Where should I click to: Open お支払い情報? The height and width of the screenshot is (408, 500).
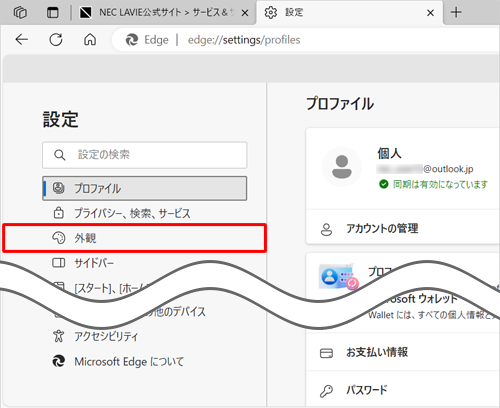tap(403, 352)
